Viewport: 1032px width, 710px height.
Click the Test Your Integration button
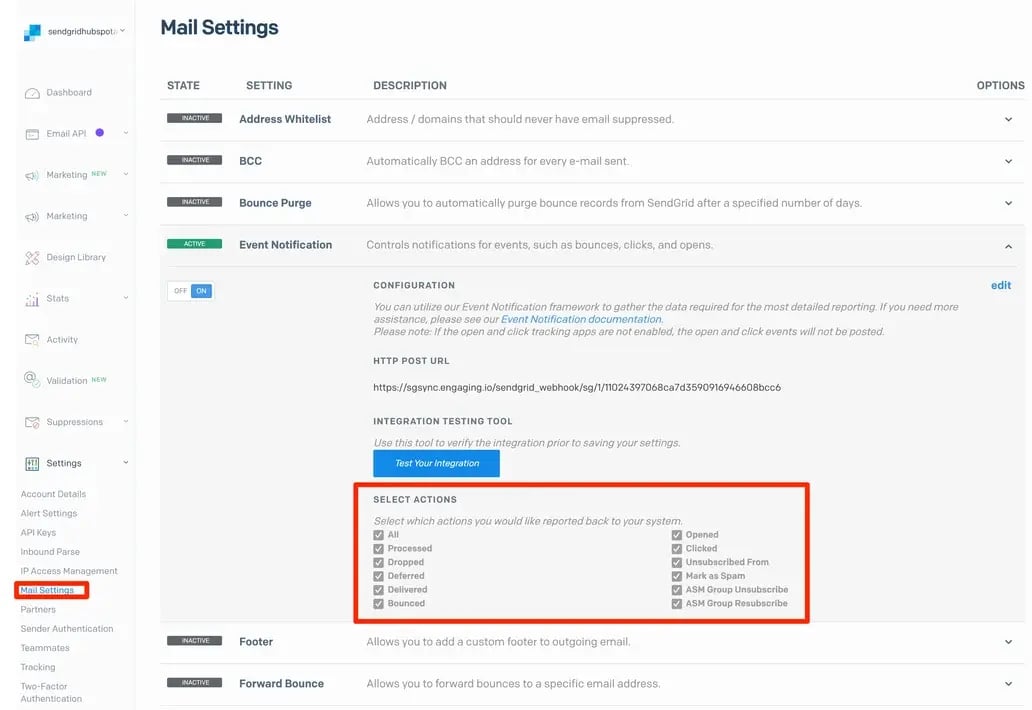[436, 463]
